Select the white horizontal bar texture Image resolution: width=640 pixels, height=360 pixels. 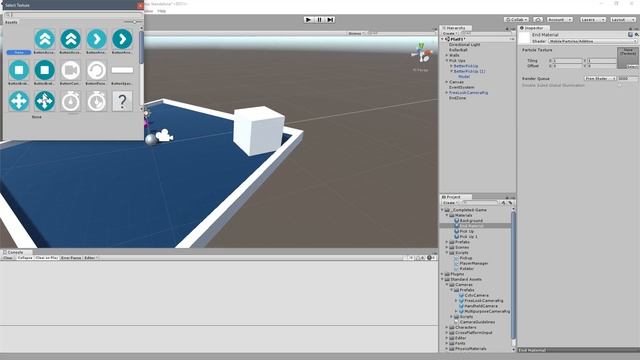122,70
